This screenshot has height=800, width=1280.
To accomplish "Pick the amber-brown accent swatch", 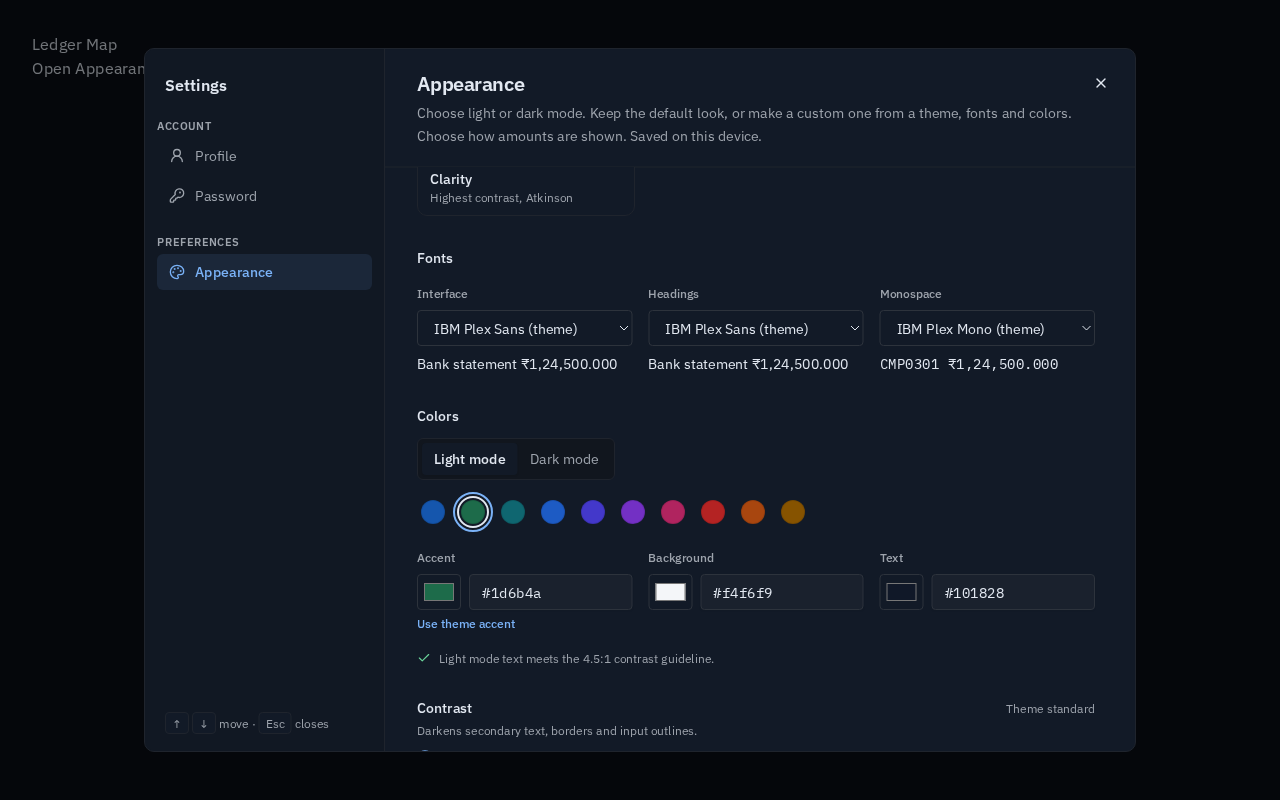I will (x=793, y=512).
